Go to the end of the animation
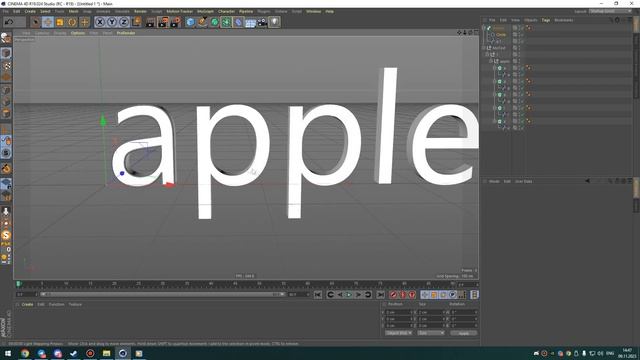Image resolution: width=640 pixels, height=360 pixels. pyautogui.click(x=380, y=295)
